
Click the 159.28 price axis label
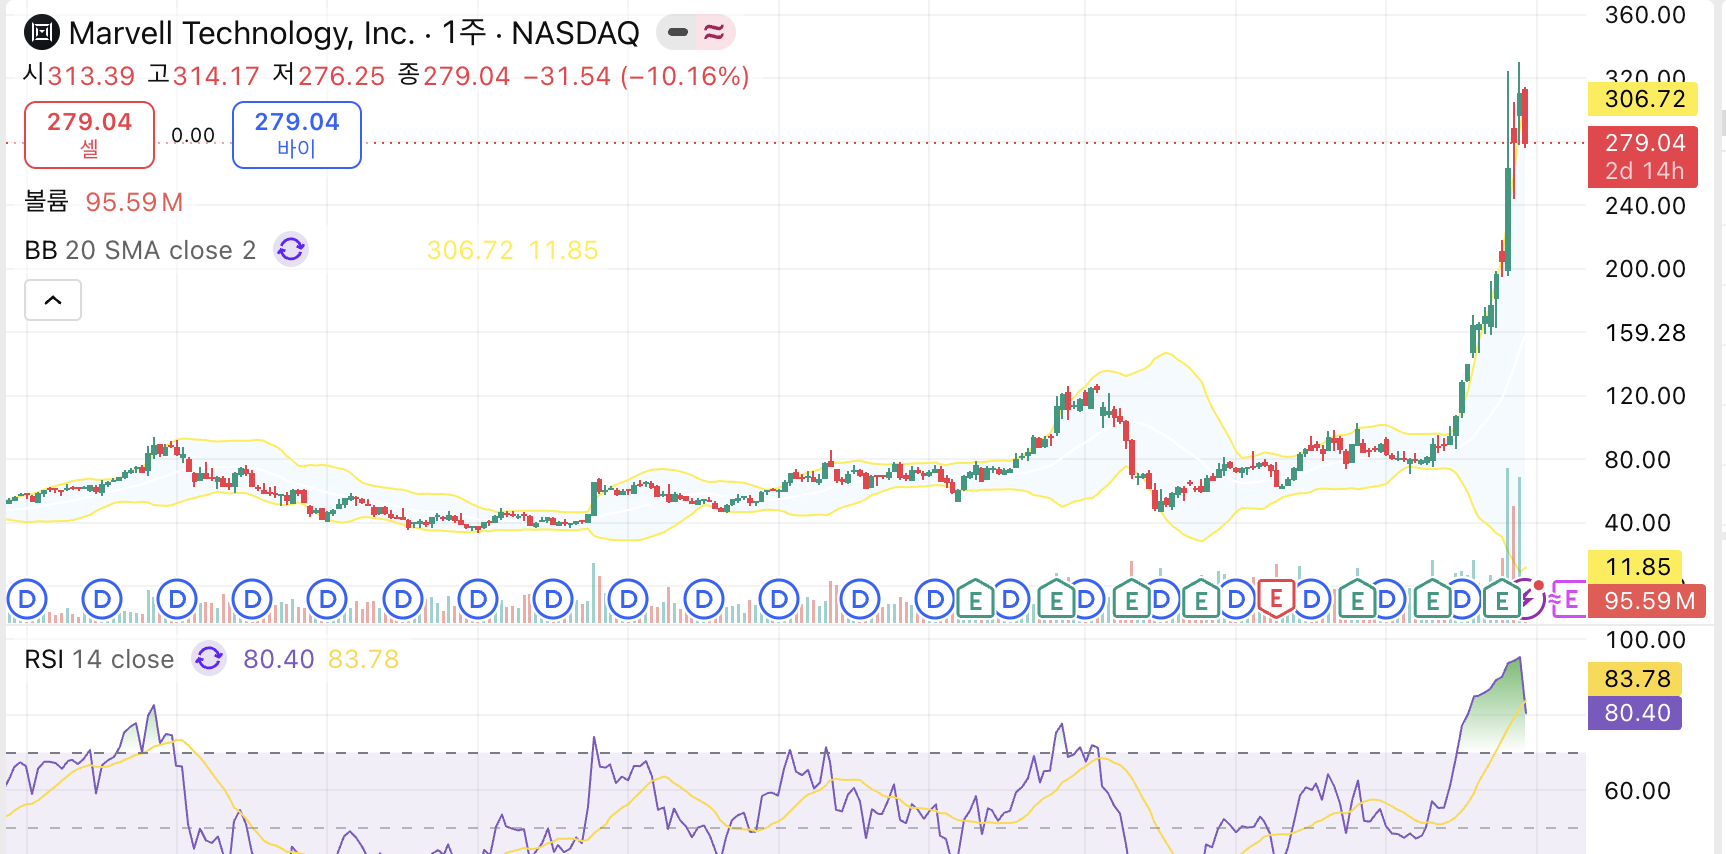(x=1645, y=333)
